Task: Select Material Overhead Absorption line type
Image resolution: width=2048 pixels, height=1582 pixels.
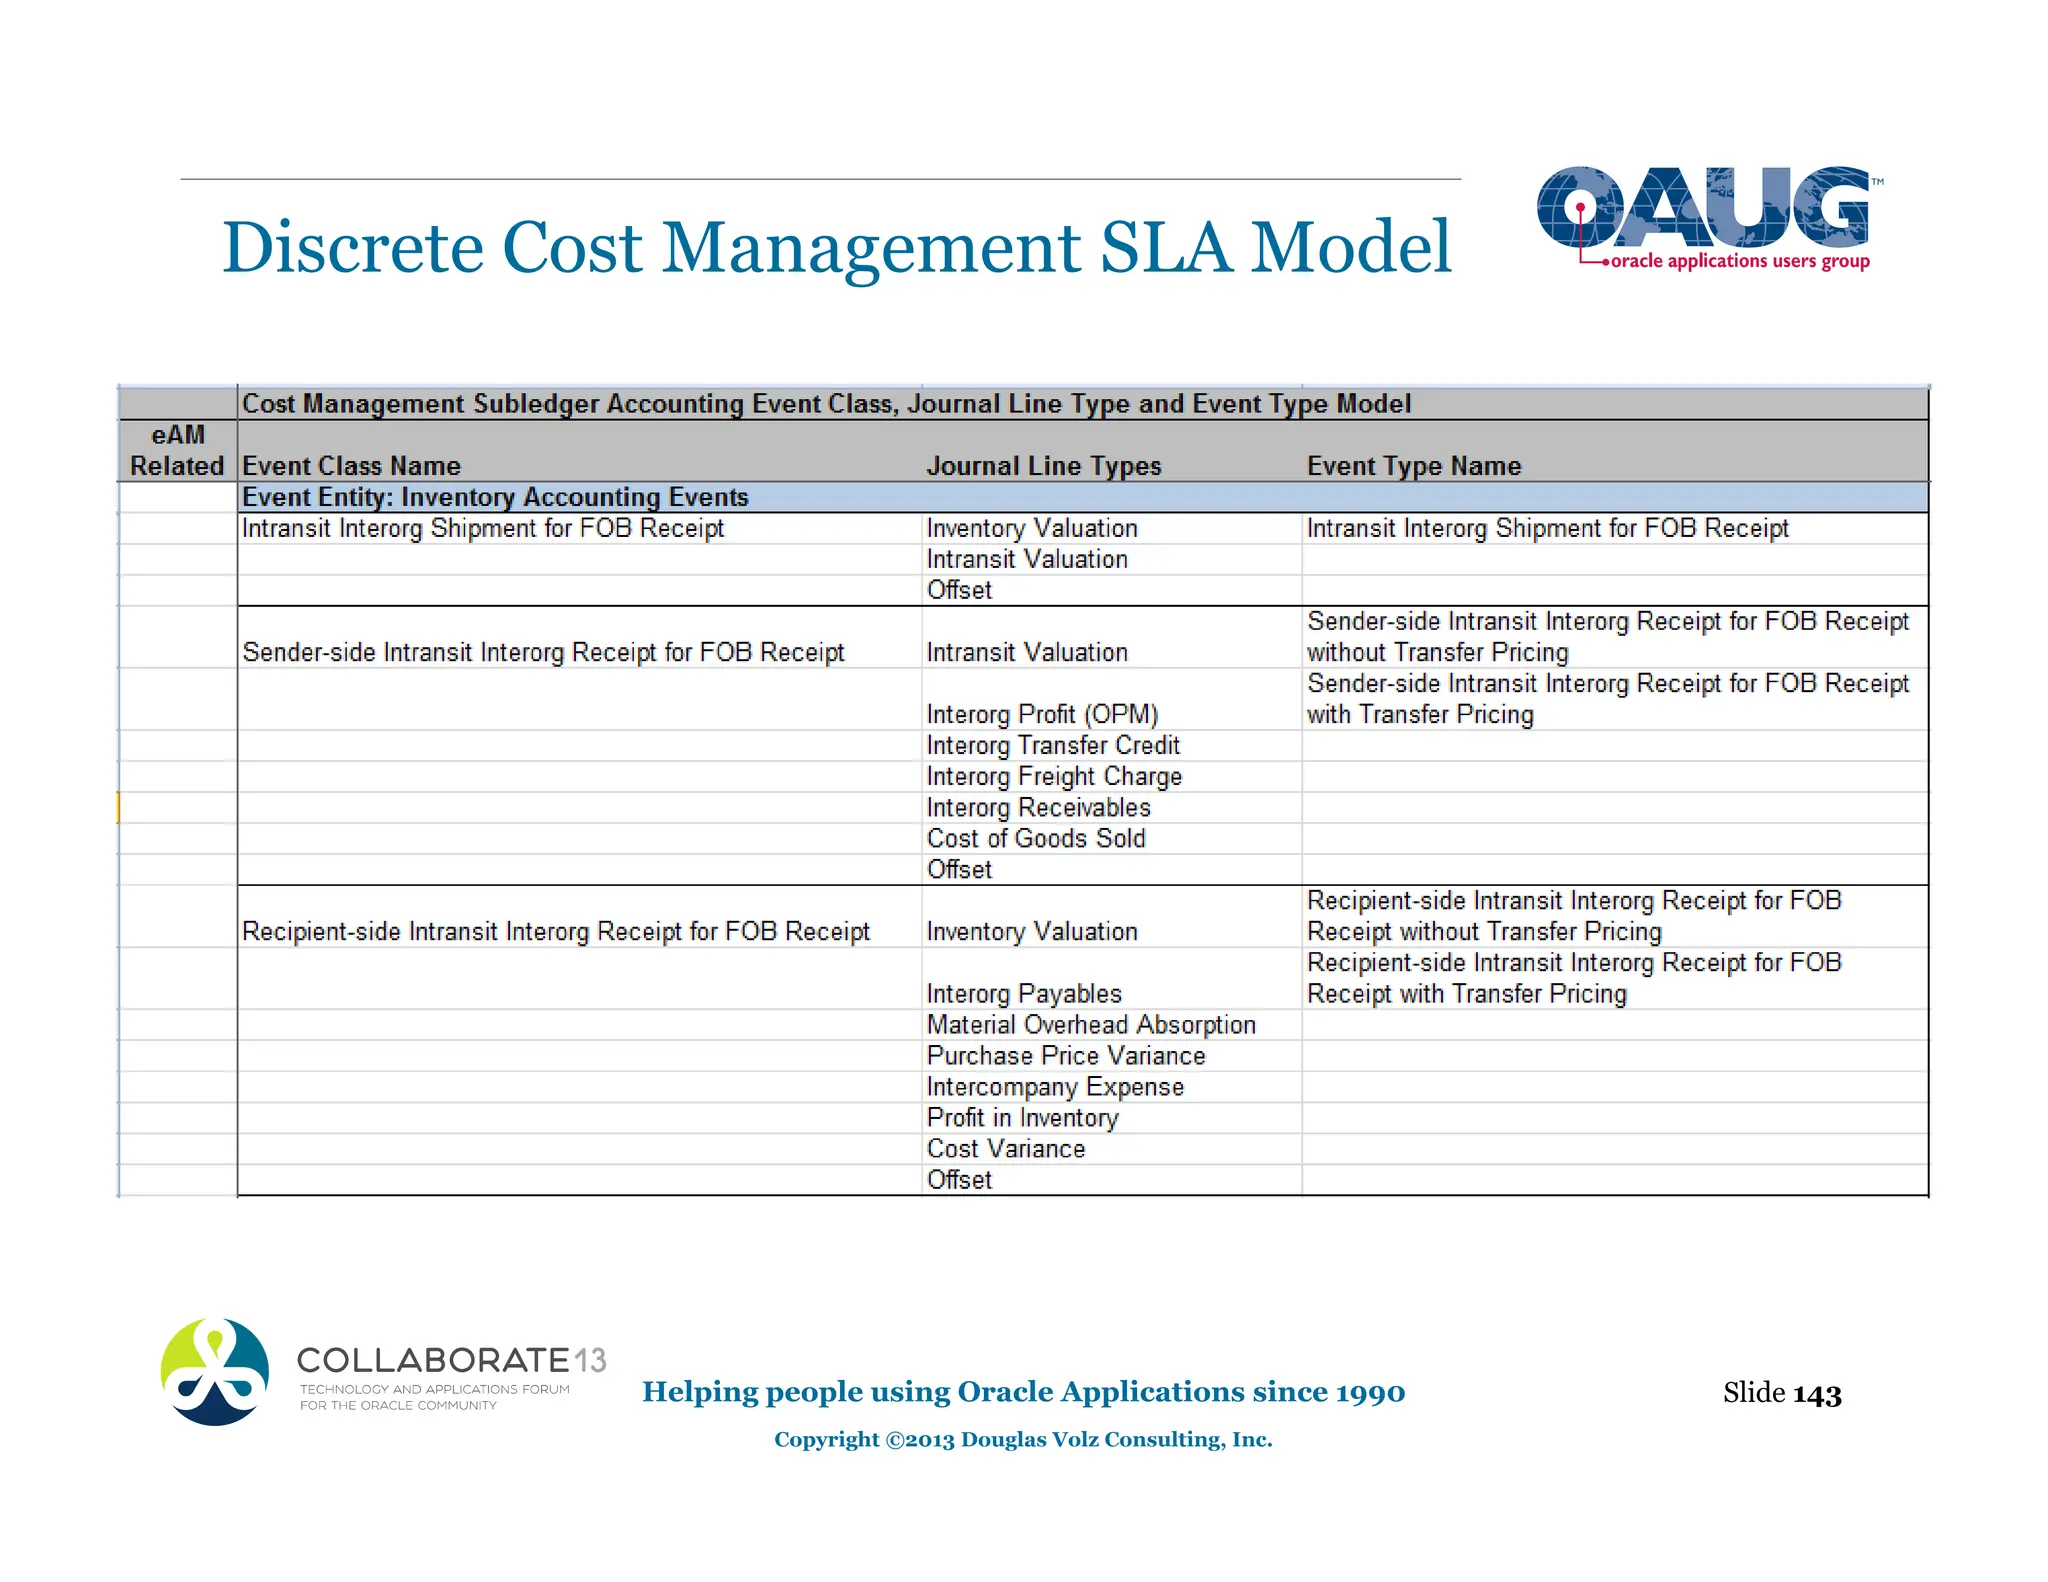Action: click(1091, 1024)
